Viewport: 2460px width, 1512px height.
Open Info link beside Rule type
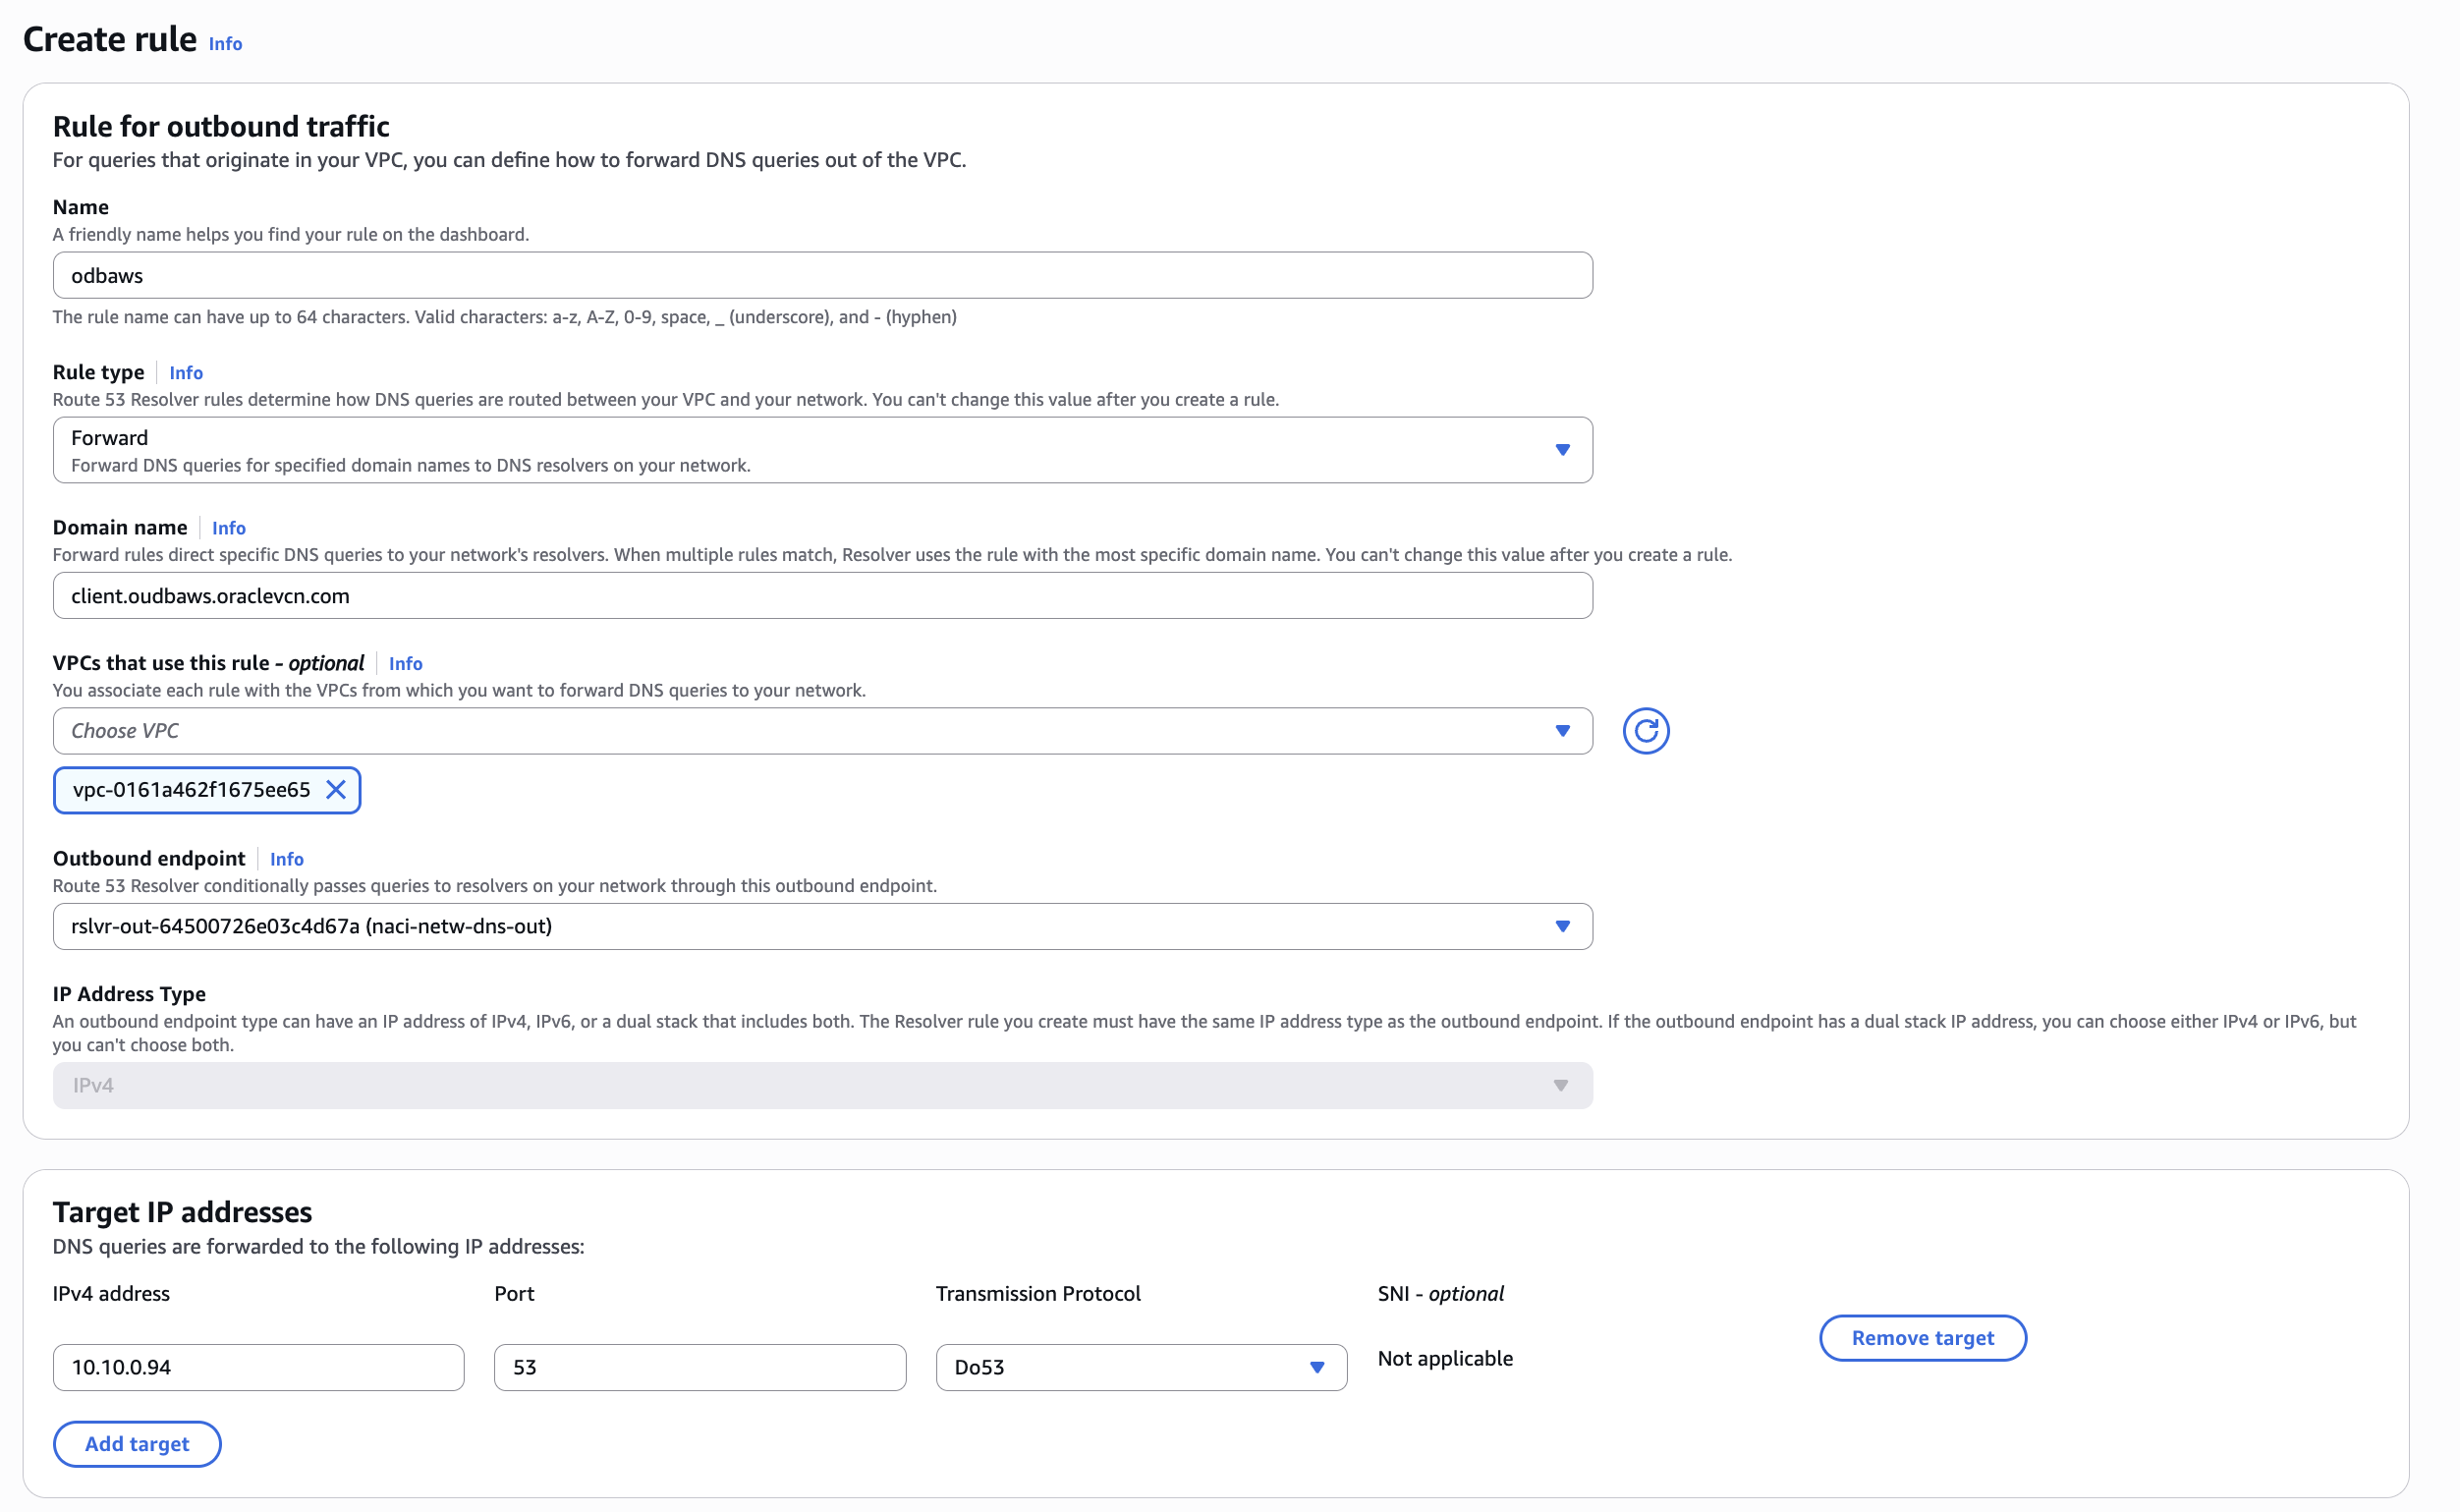click(186, 373)
